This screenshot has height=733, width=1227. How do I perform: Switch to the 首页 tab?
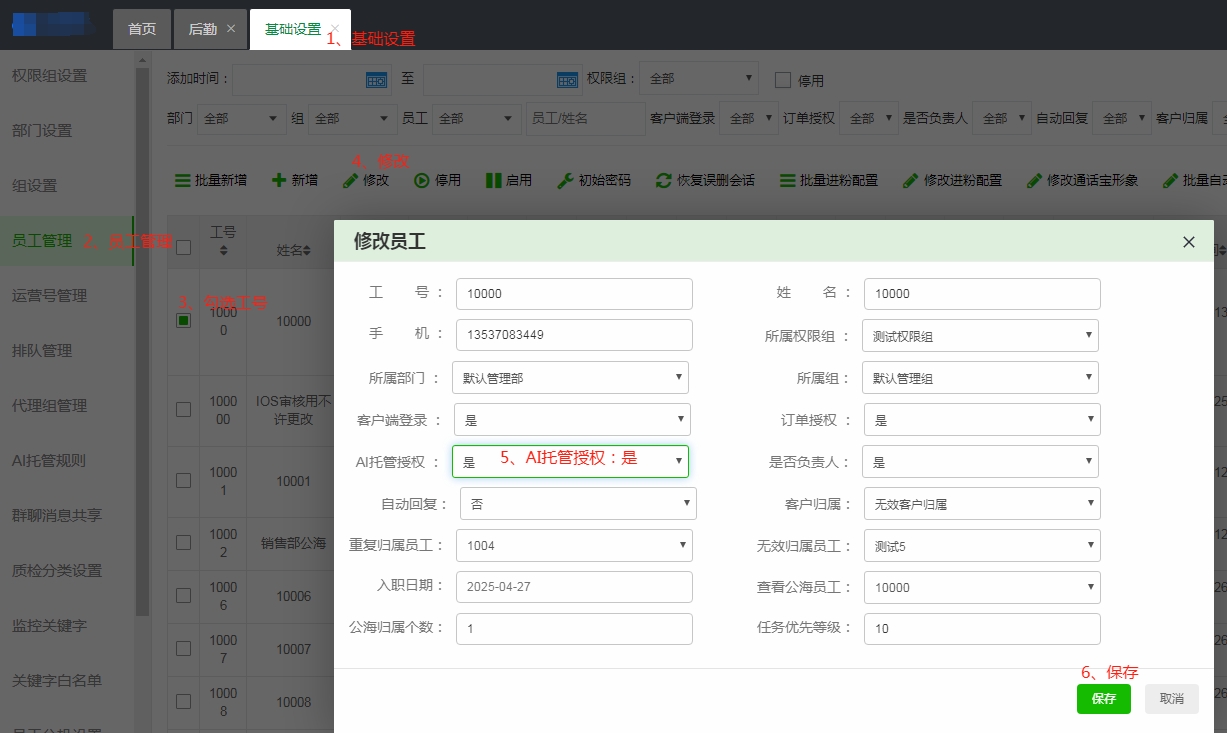point(141,29)
